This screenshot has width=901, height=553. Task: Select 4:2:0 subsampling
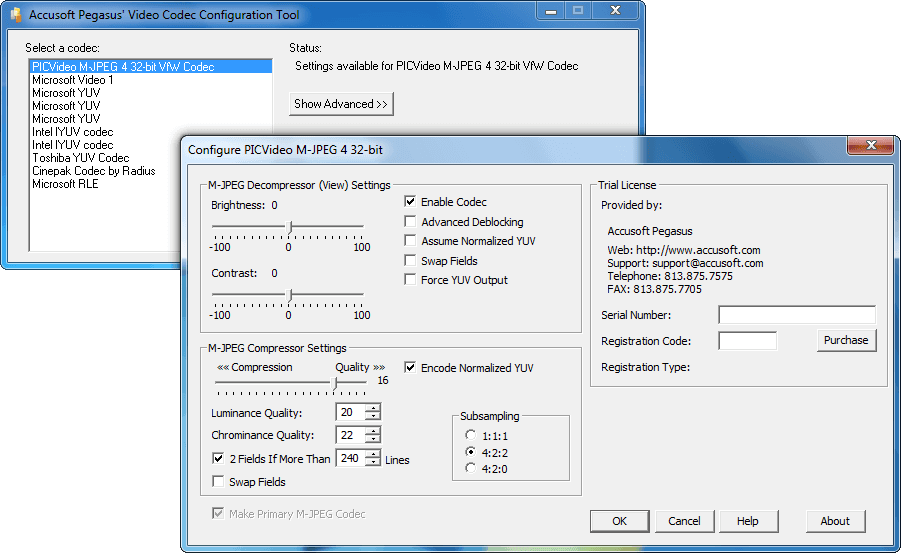click(x=471, y=468)
